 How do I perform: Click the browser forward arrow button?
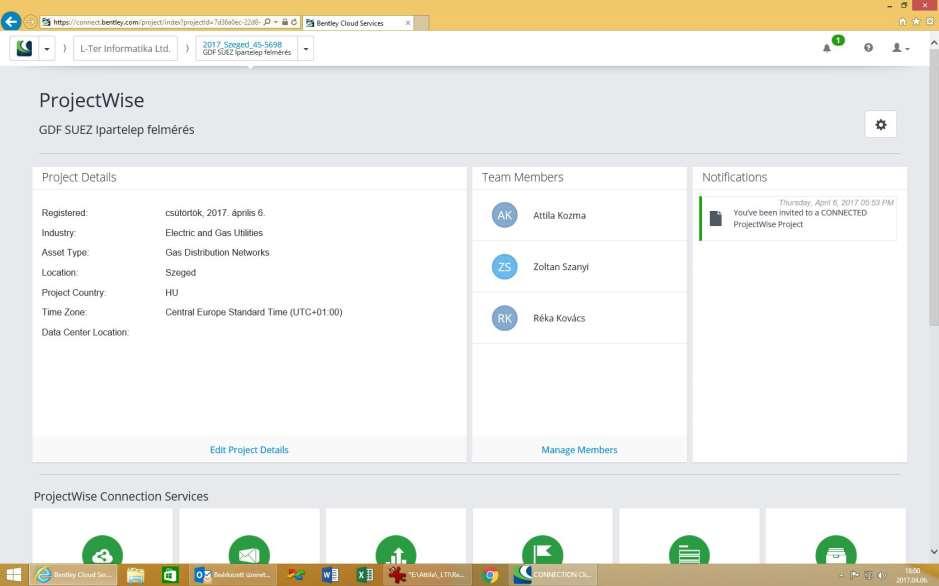click(x=30, y=22)
